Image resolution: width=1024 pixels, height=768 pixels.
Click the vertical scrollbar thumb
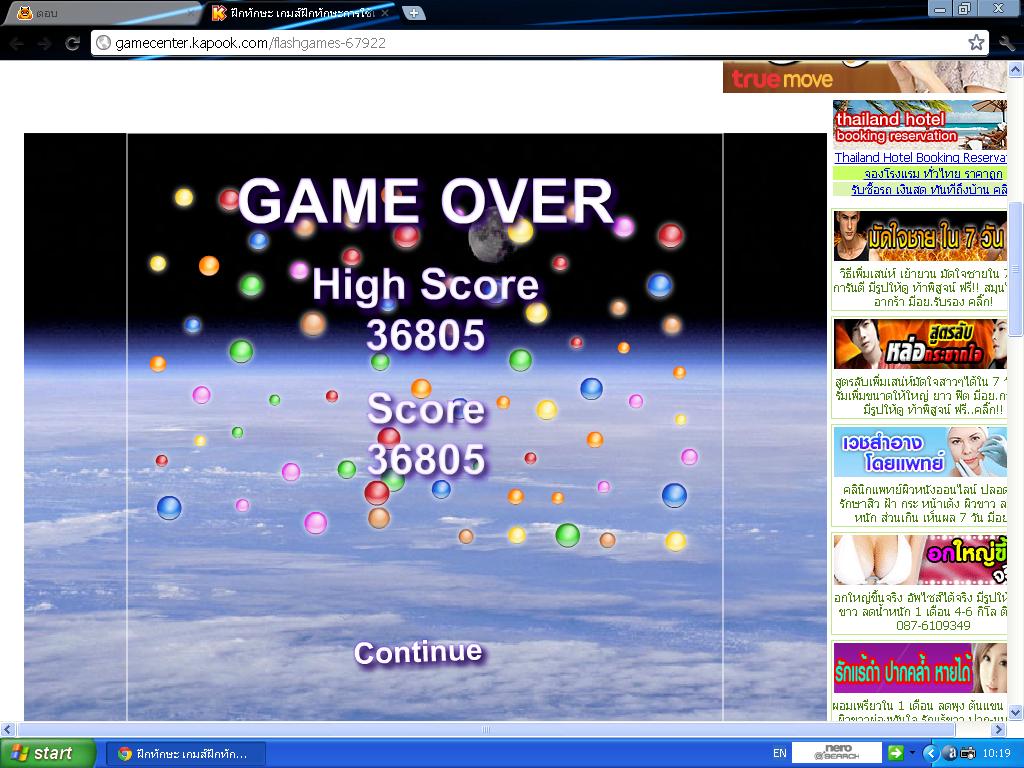pyautogui.click(x=1016, y=268)
